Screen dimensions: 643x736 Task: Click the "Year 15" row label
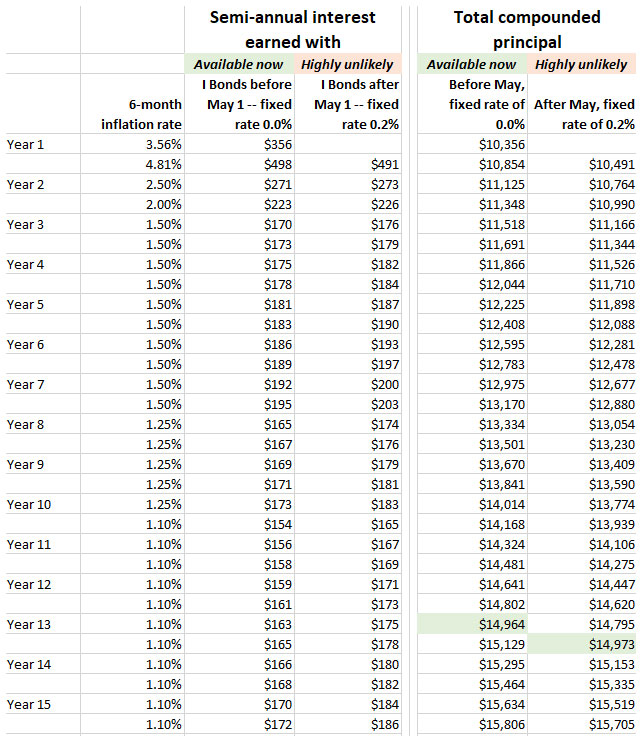pyautogui.click(x=30, y=704)
